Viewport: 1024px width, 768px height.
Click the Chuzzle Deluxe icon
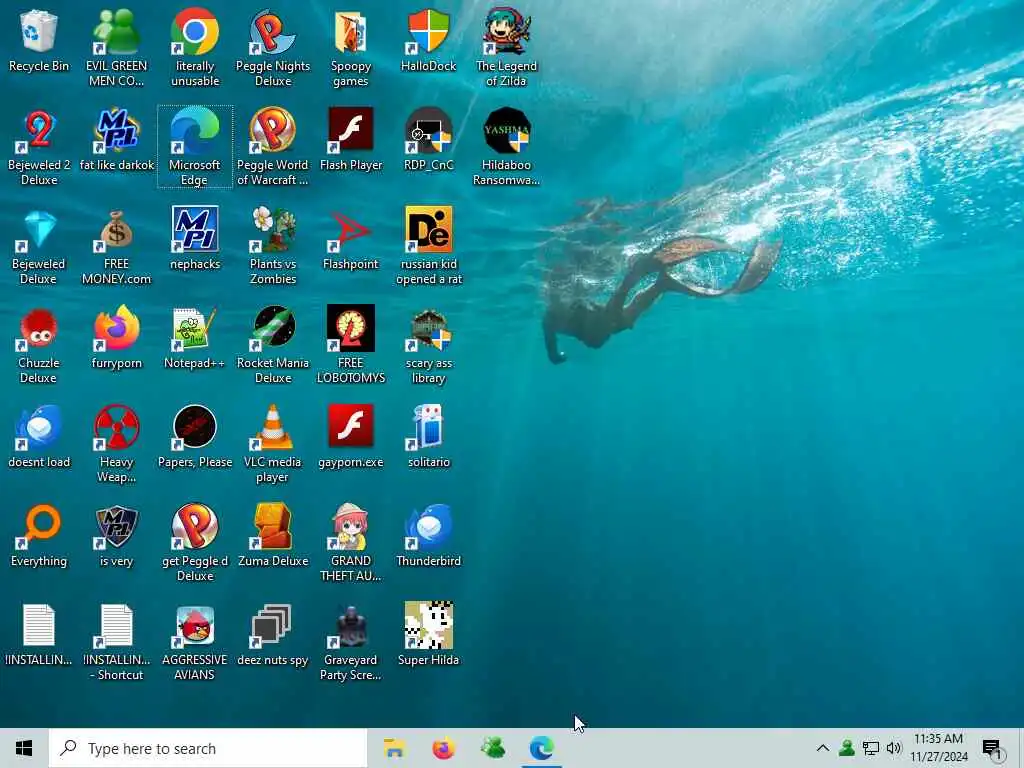click(39, 345)
